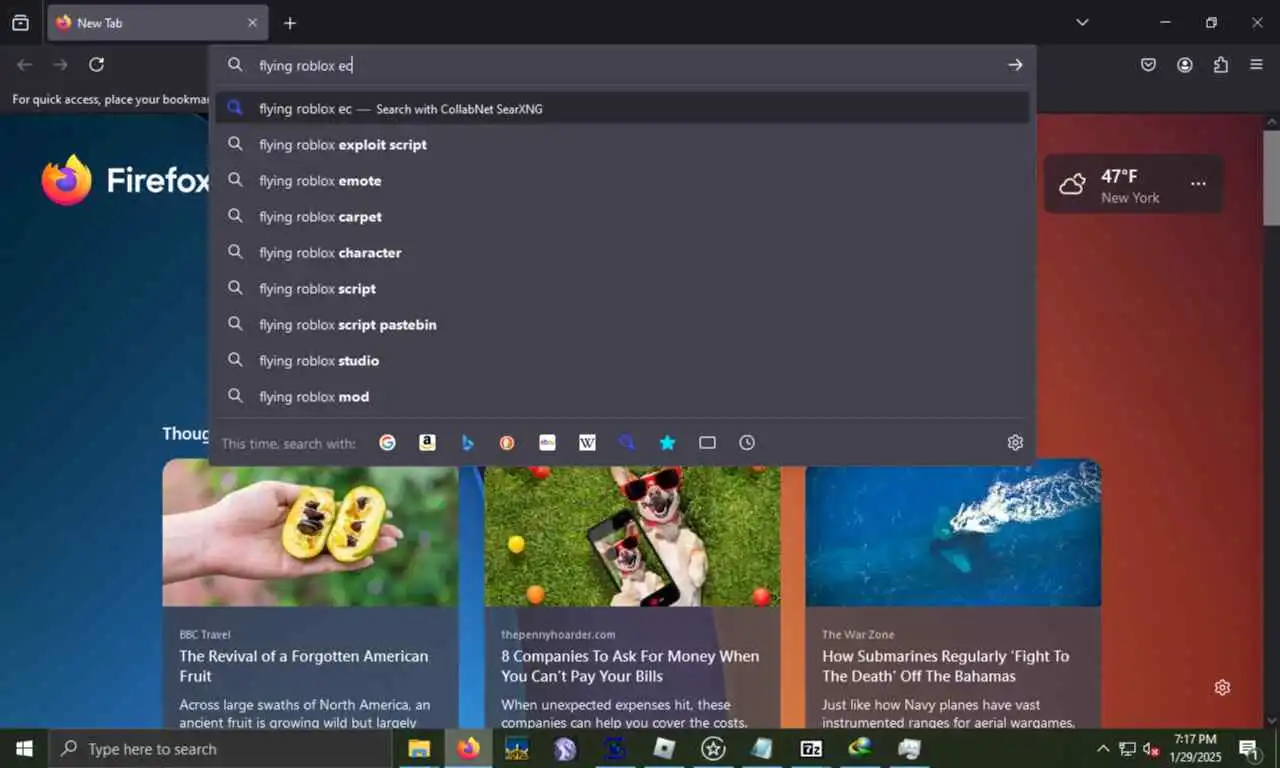This screenshot has width=1280, height=768.
Task: Open 'How Submarines Regularly Fight To The Death'
Action: (x=946, y=666)
